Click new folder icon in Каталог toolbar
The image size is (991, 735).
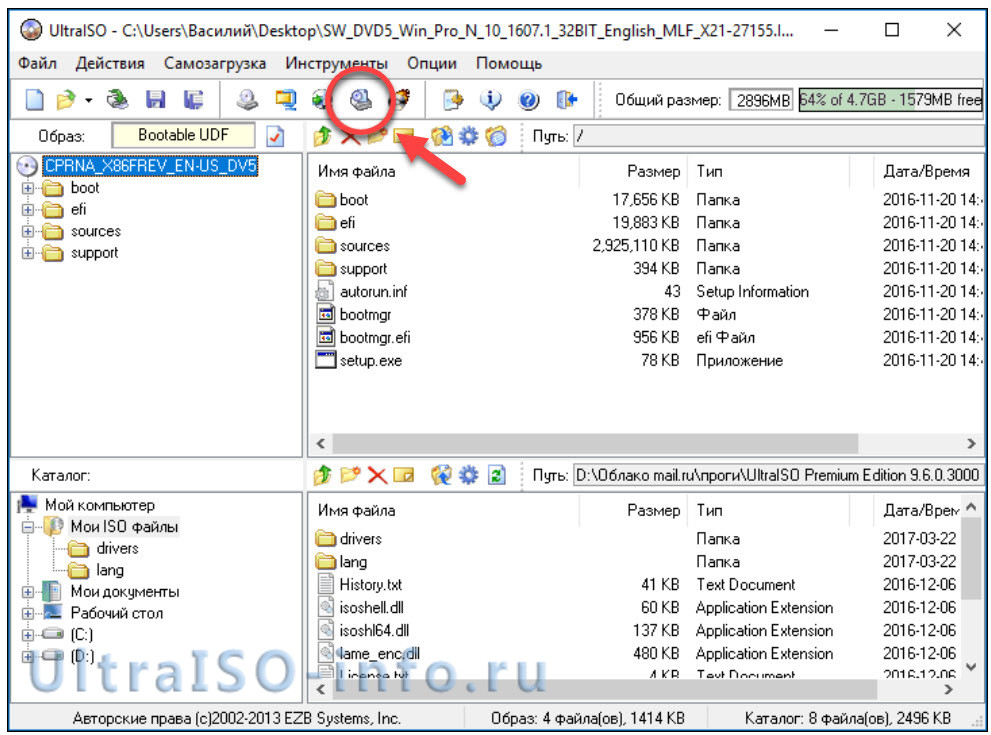[350, 475]
